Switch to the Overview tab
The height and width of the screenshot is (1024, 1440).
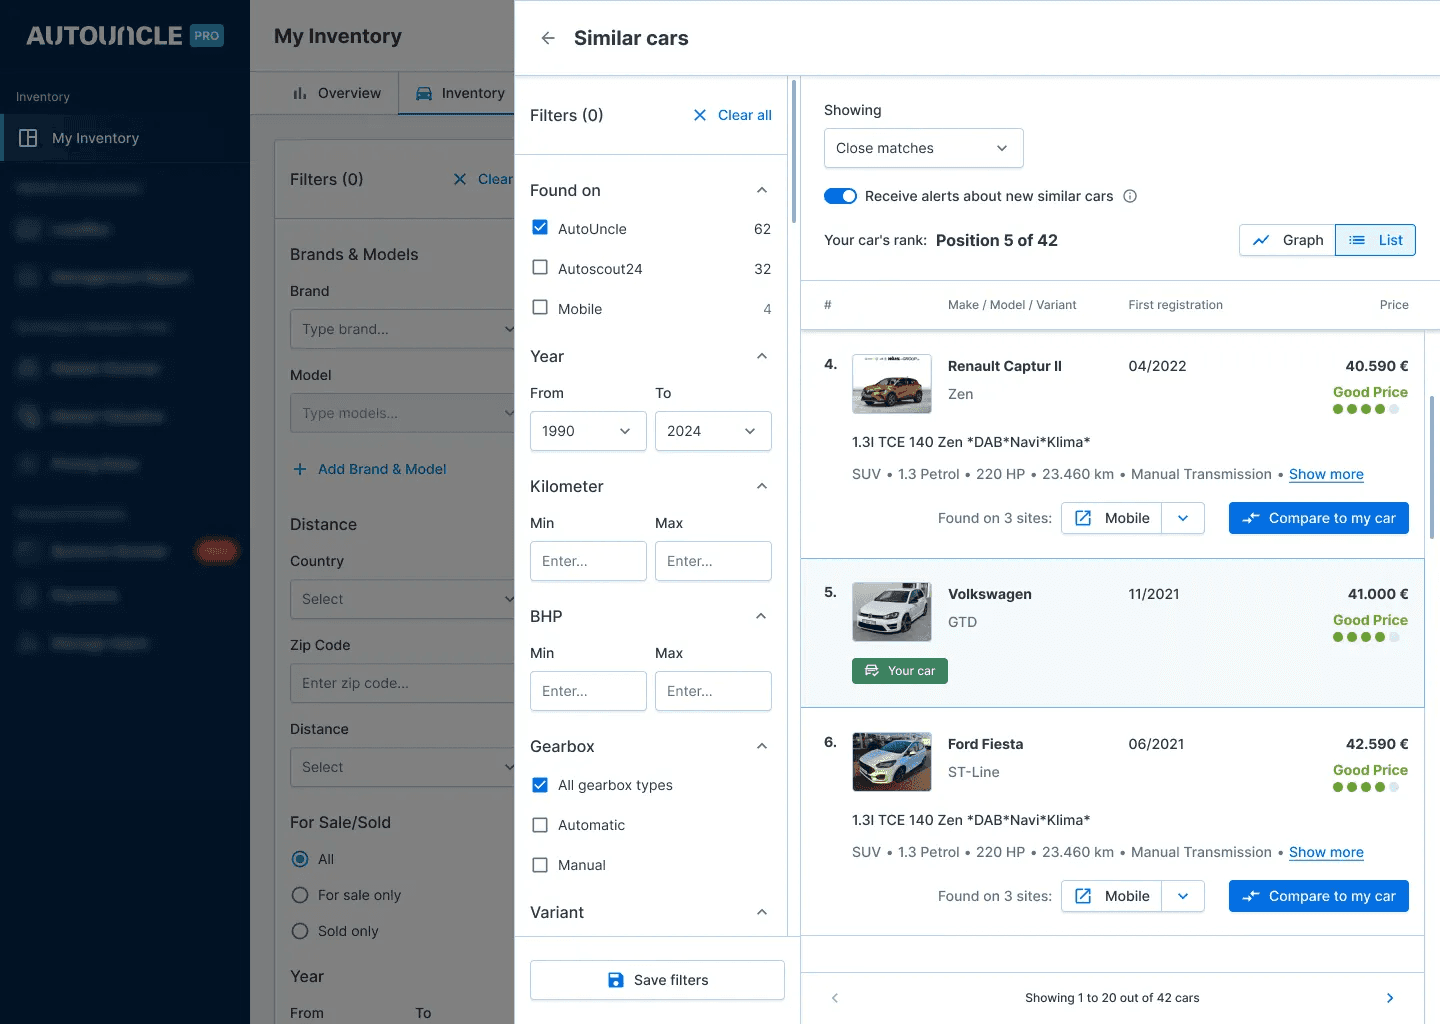[x=336, y=93]
